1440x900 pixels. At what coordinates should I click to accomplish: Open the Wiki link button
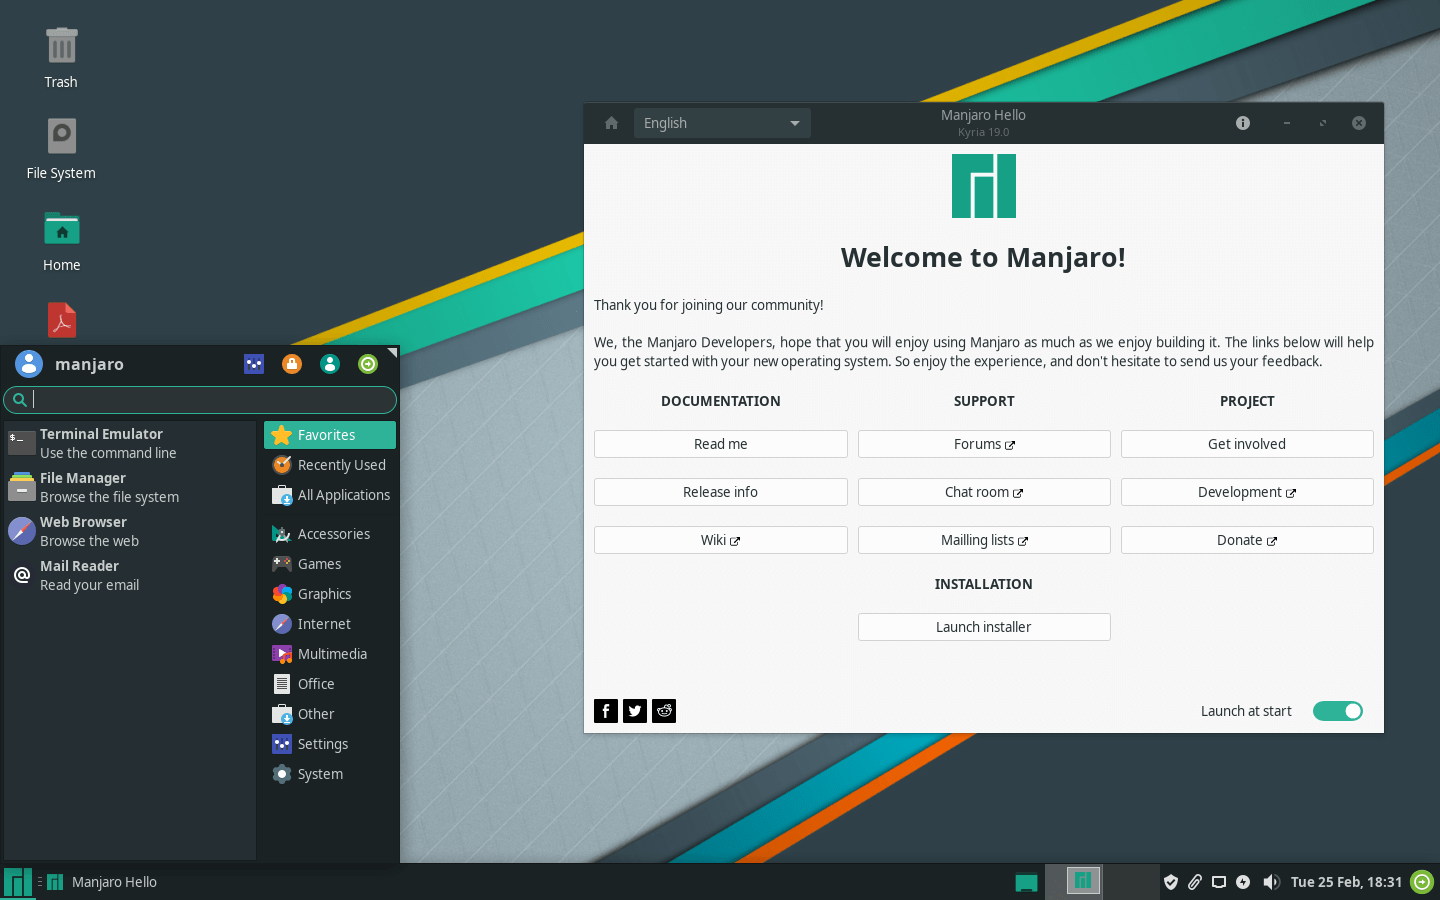pyautogui.click(x=721, y=540)
